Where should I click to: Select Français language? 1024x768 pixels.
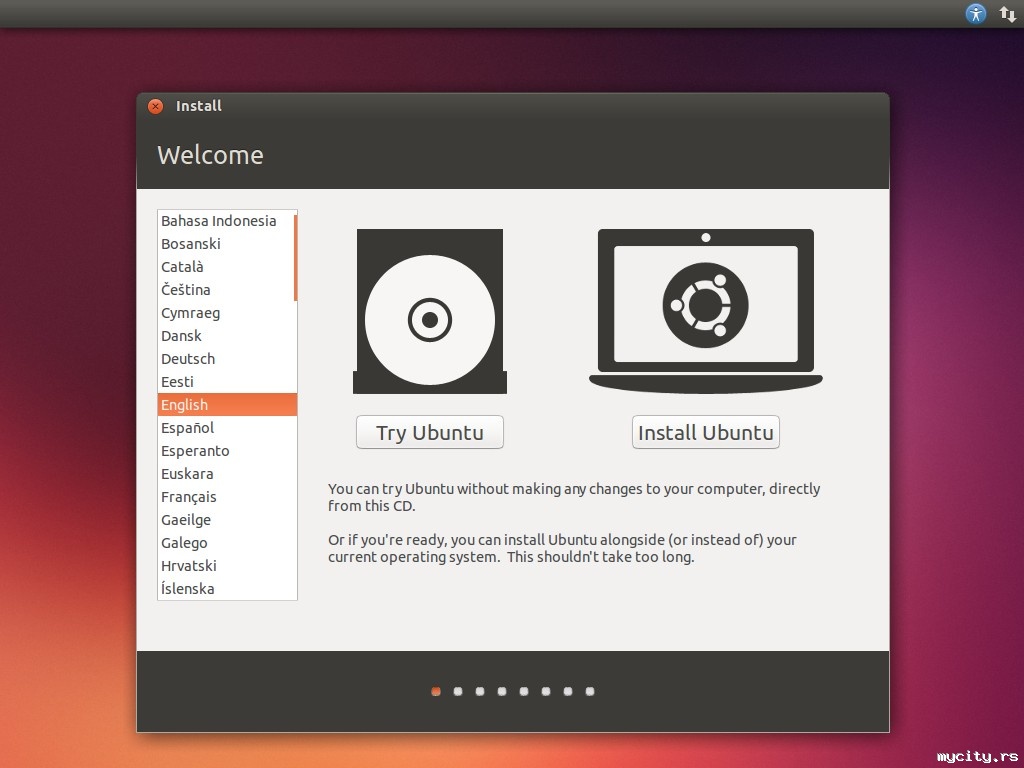coord(226,496)
